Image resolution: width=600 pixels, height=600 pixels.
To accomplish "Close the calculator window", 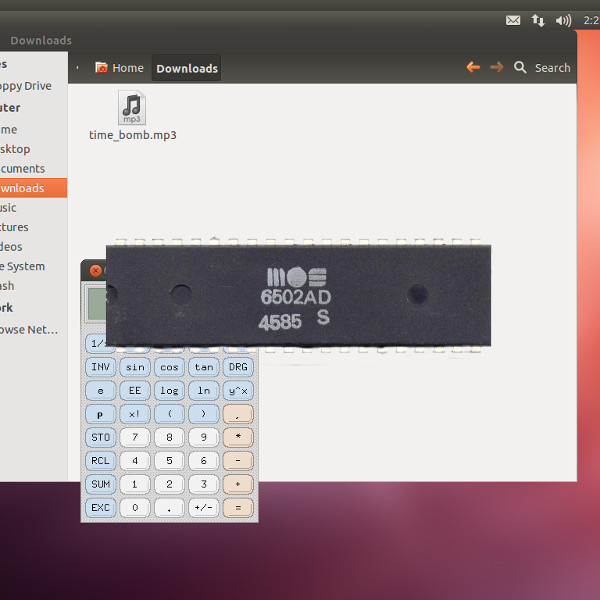I will [96, 270].
